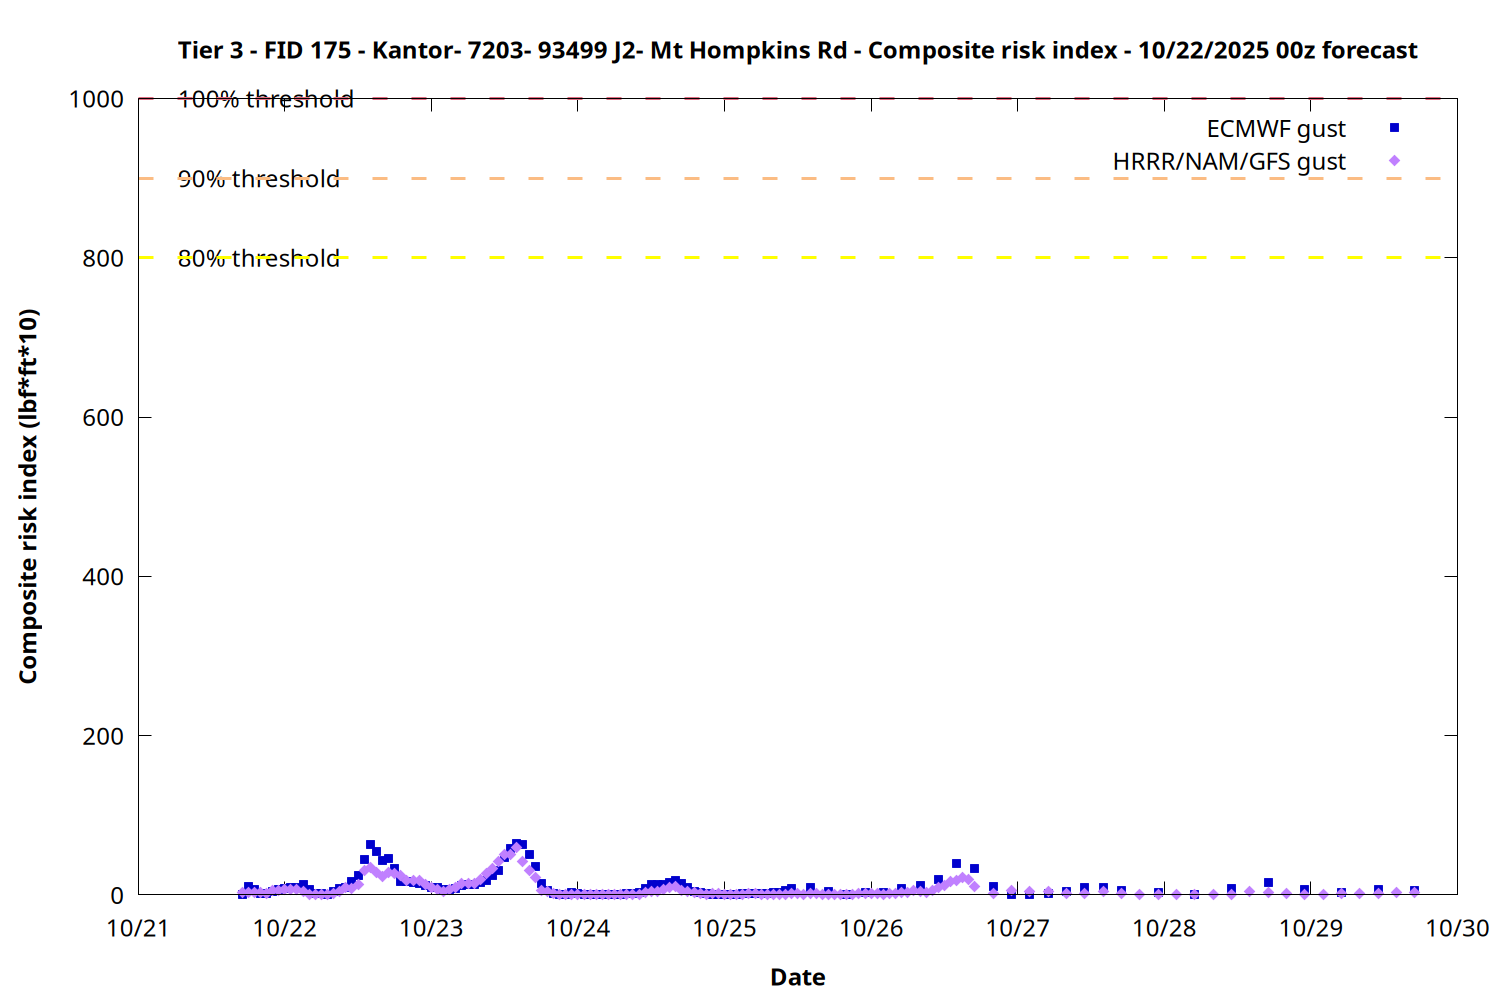Click the 1000 y-axis tick label
Image resolution: width=1500 pixels, height=1000 pixels.
coord(96,99)
